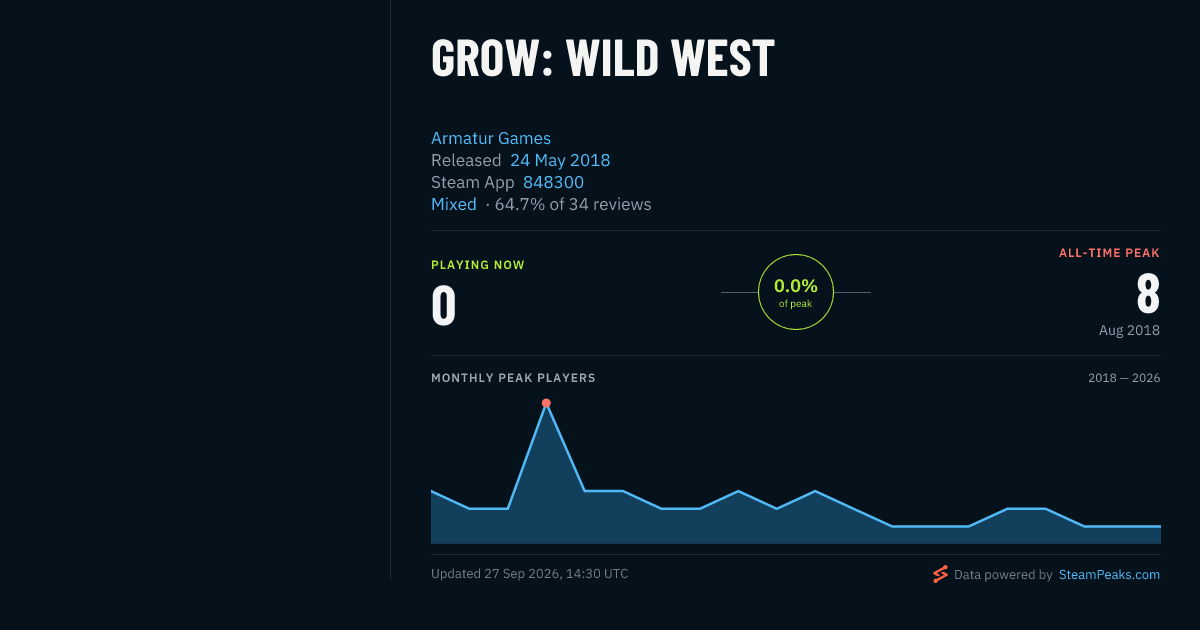Click the 24 May 2018 release date
This screenshot has width=1200, height=630.
560,160
